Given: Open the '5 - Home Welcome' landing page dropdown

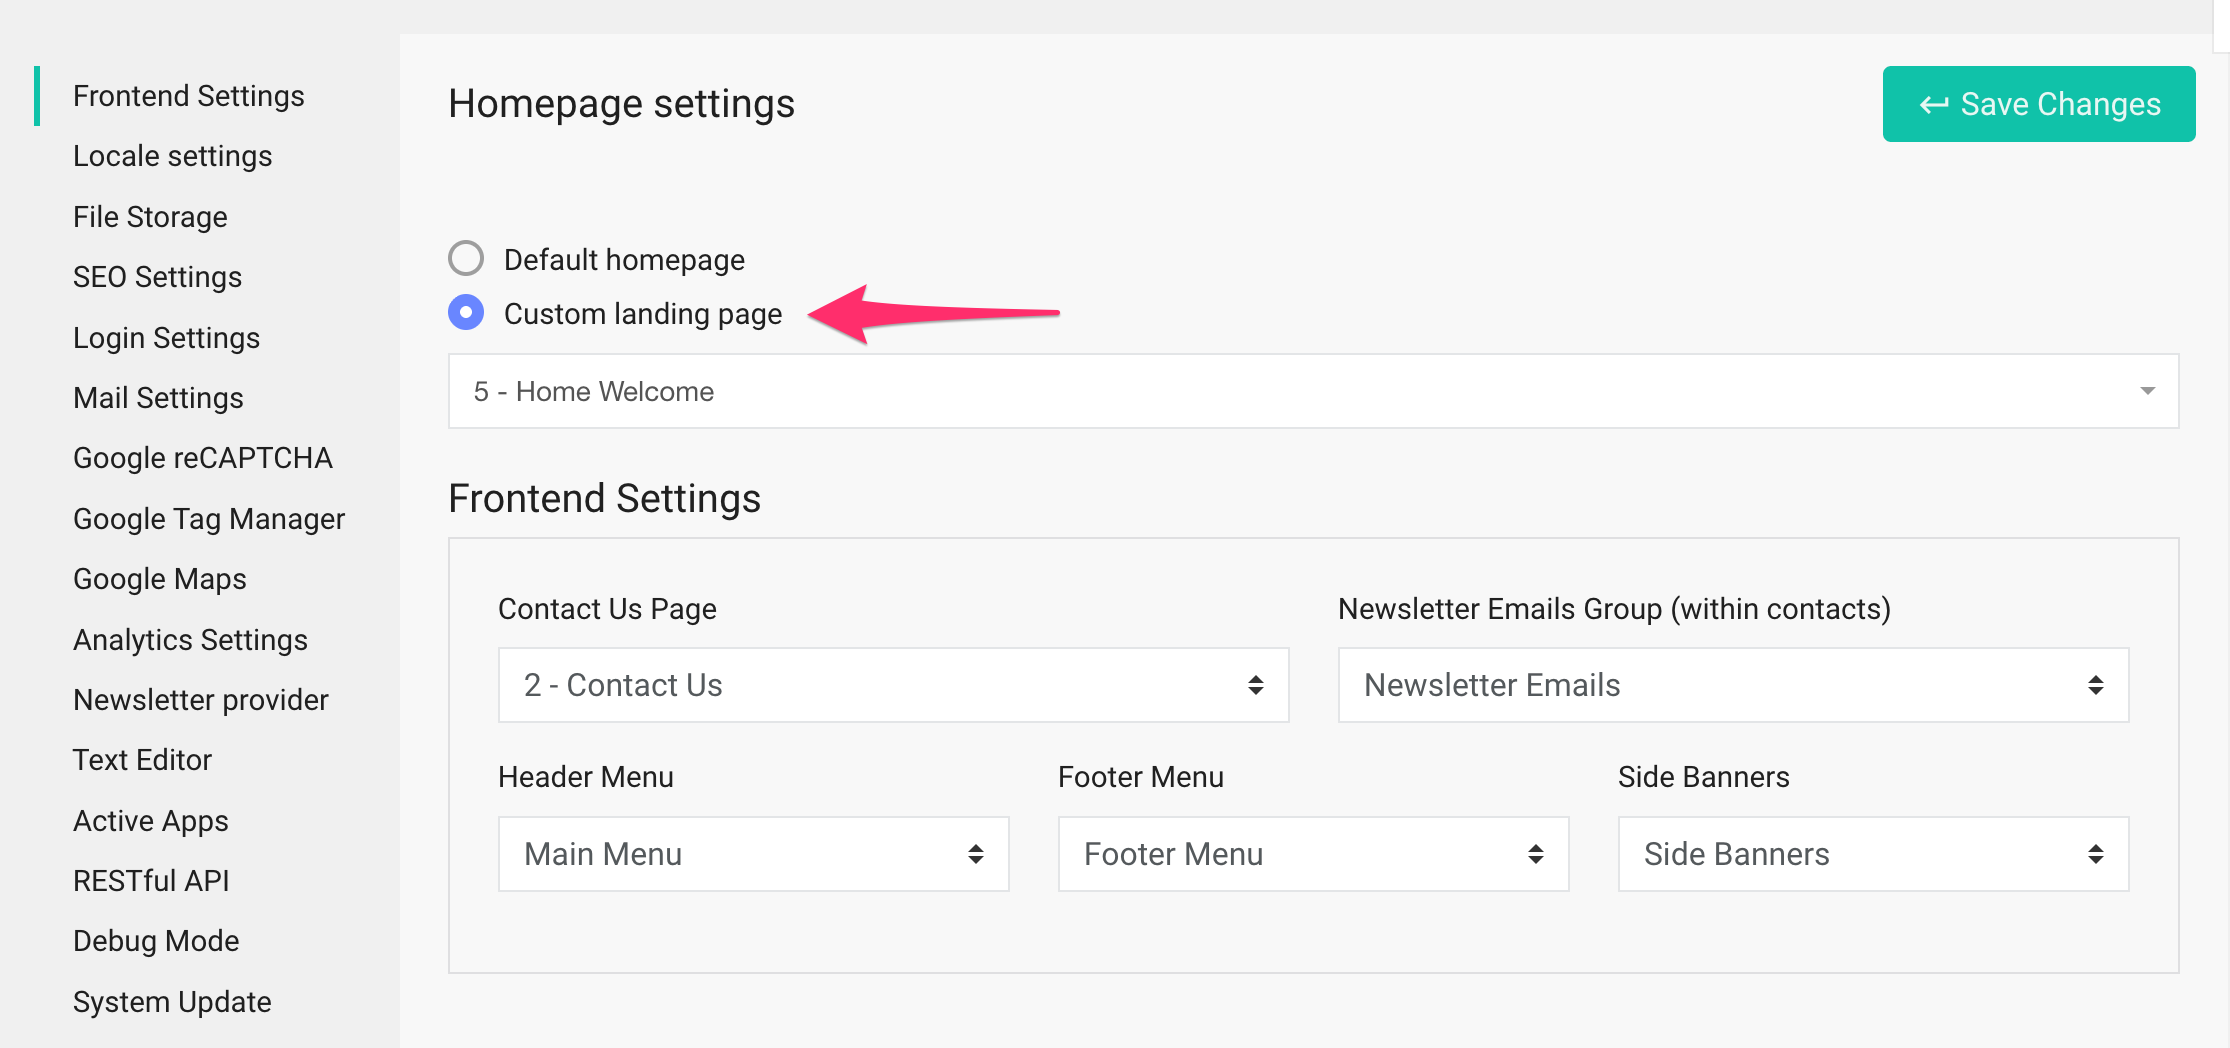Looking at the screenshot, I should click(1312, 391).
